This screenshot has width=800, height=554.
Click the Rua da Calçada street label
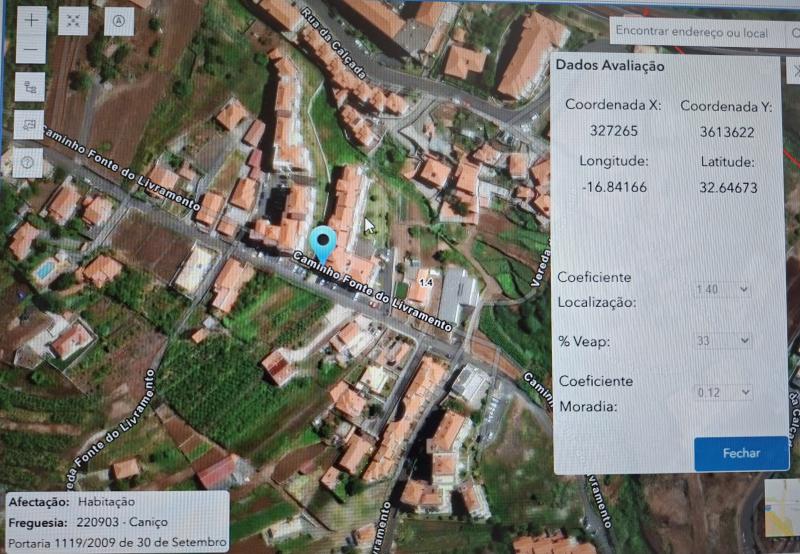tap(334, 43)
